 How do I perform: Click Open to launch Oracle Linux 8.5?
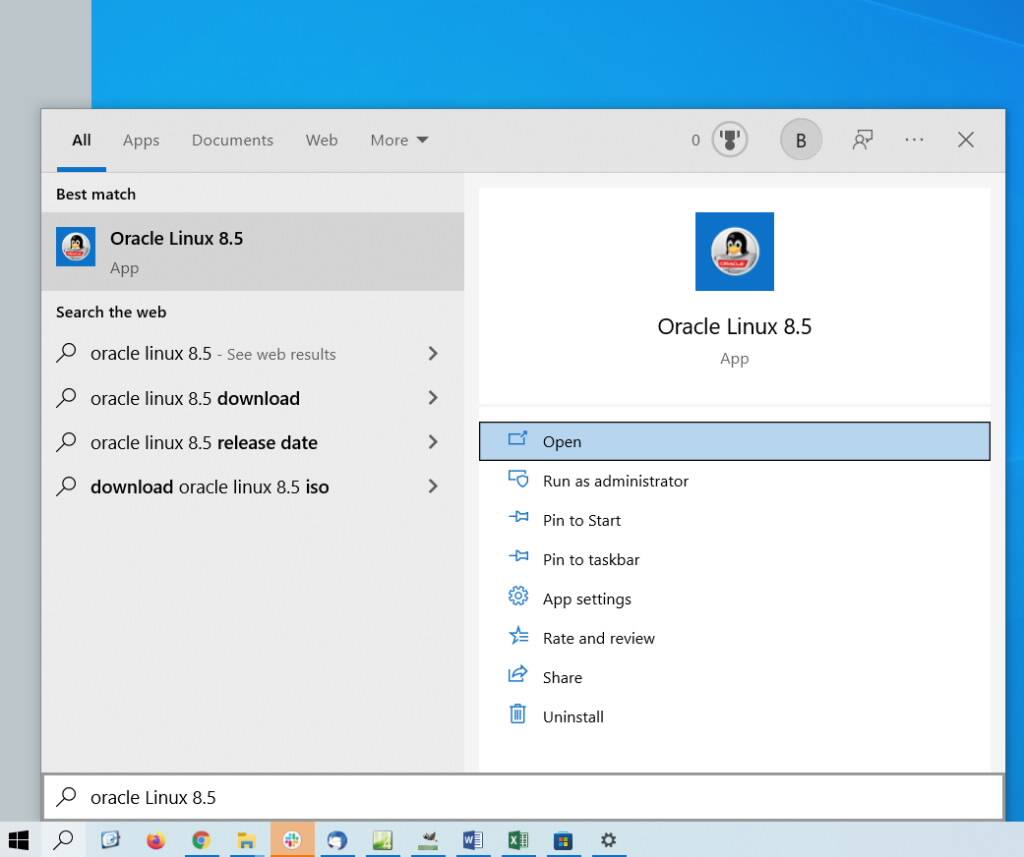tap(562, 441)
